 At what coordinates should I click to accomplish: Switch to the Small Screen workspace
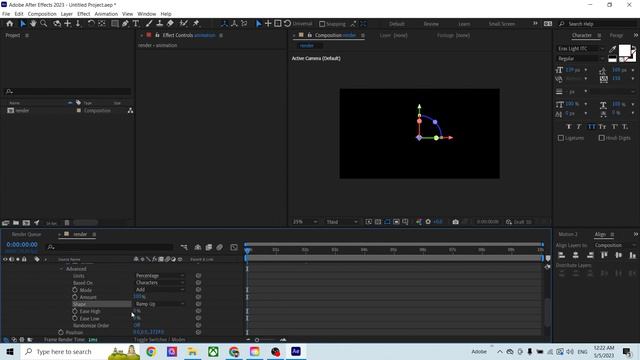(502, 24)
